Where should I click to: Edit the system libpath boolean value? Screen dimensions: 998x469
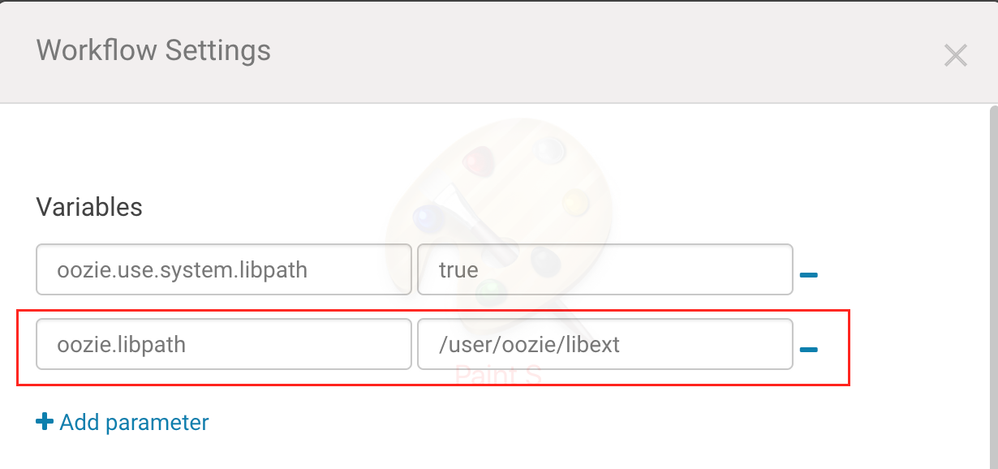604,270
